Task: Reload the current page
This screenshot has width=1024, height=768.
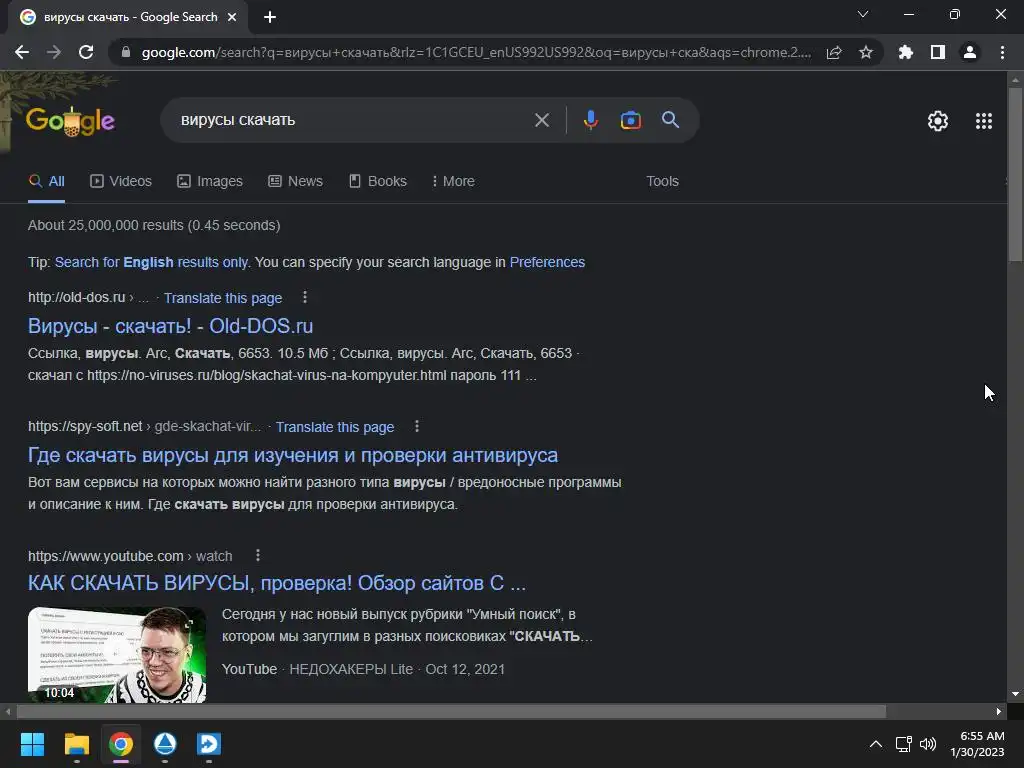Action: [x=86, y=52]
